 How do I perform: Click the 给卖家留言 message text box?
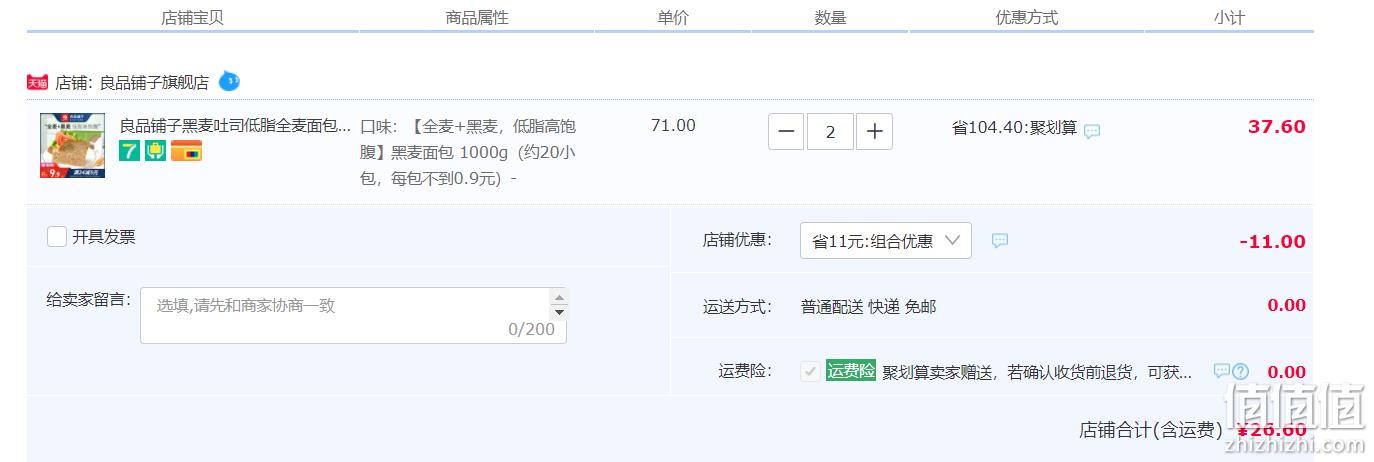[353, 315]
